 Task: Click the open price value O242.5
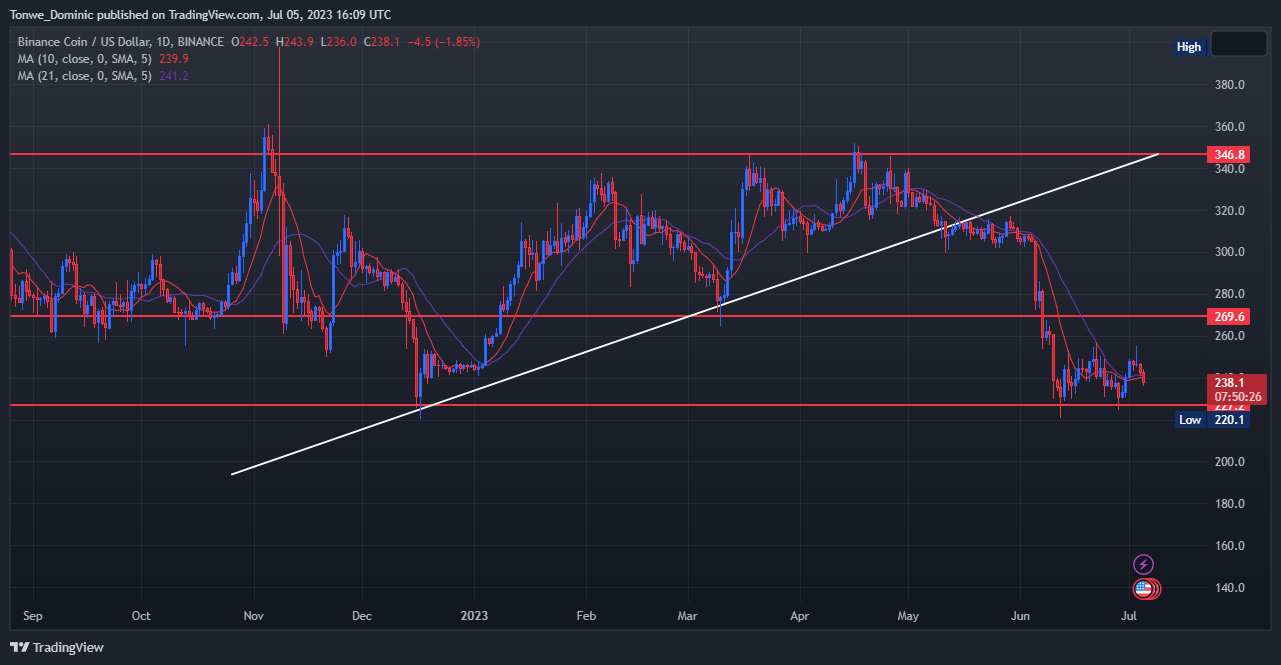pyautogui.click(x=252, y=42)
